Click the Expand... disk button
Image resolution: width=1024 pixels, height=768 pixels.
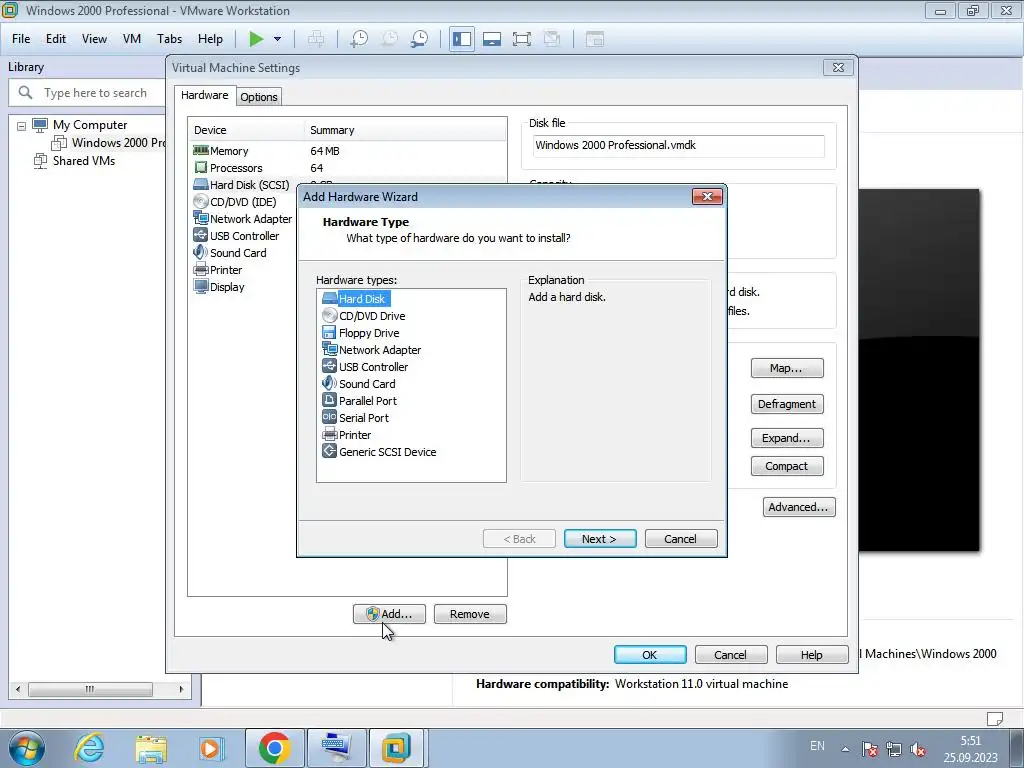787,438
